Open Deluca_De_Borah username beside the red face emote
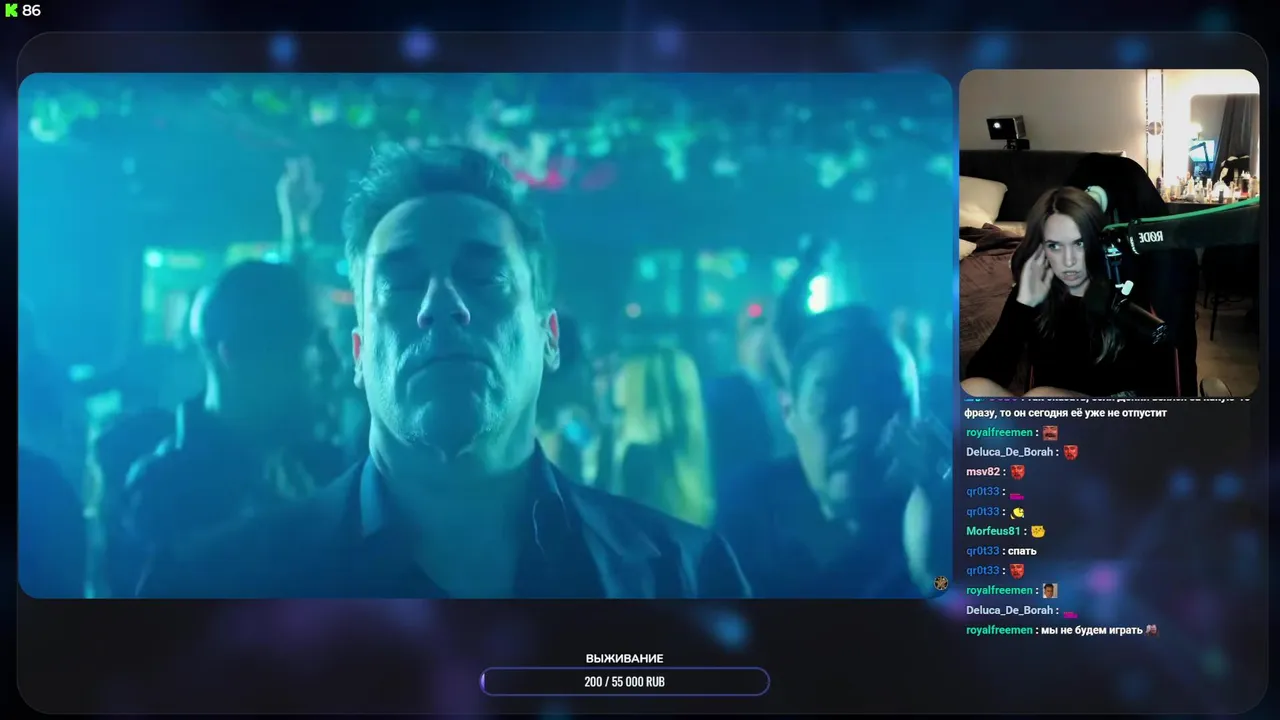The height and width of the screenshot is (720, 1280). pyautogui.click(x=1010, y=452)
